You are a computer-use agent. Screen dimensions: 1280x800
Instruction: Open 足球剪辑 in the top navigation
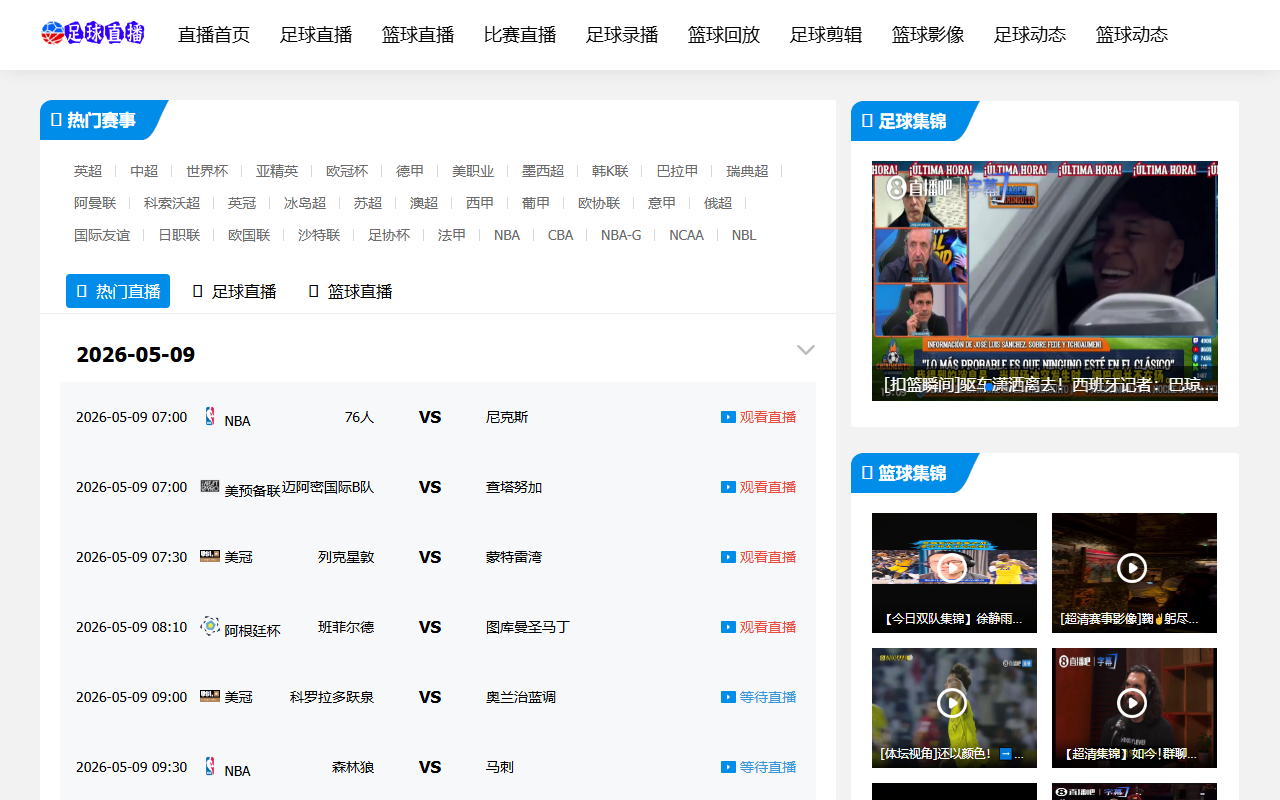click(826, 35)
